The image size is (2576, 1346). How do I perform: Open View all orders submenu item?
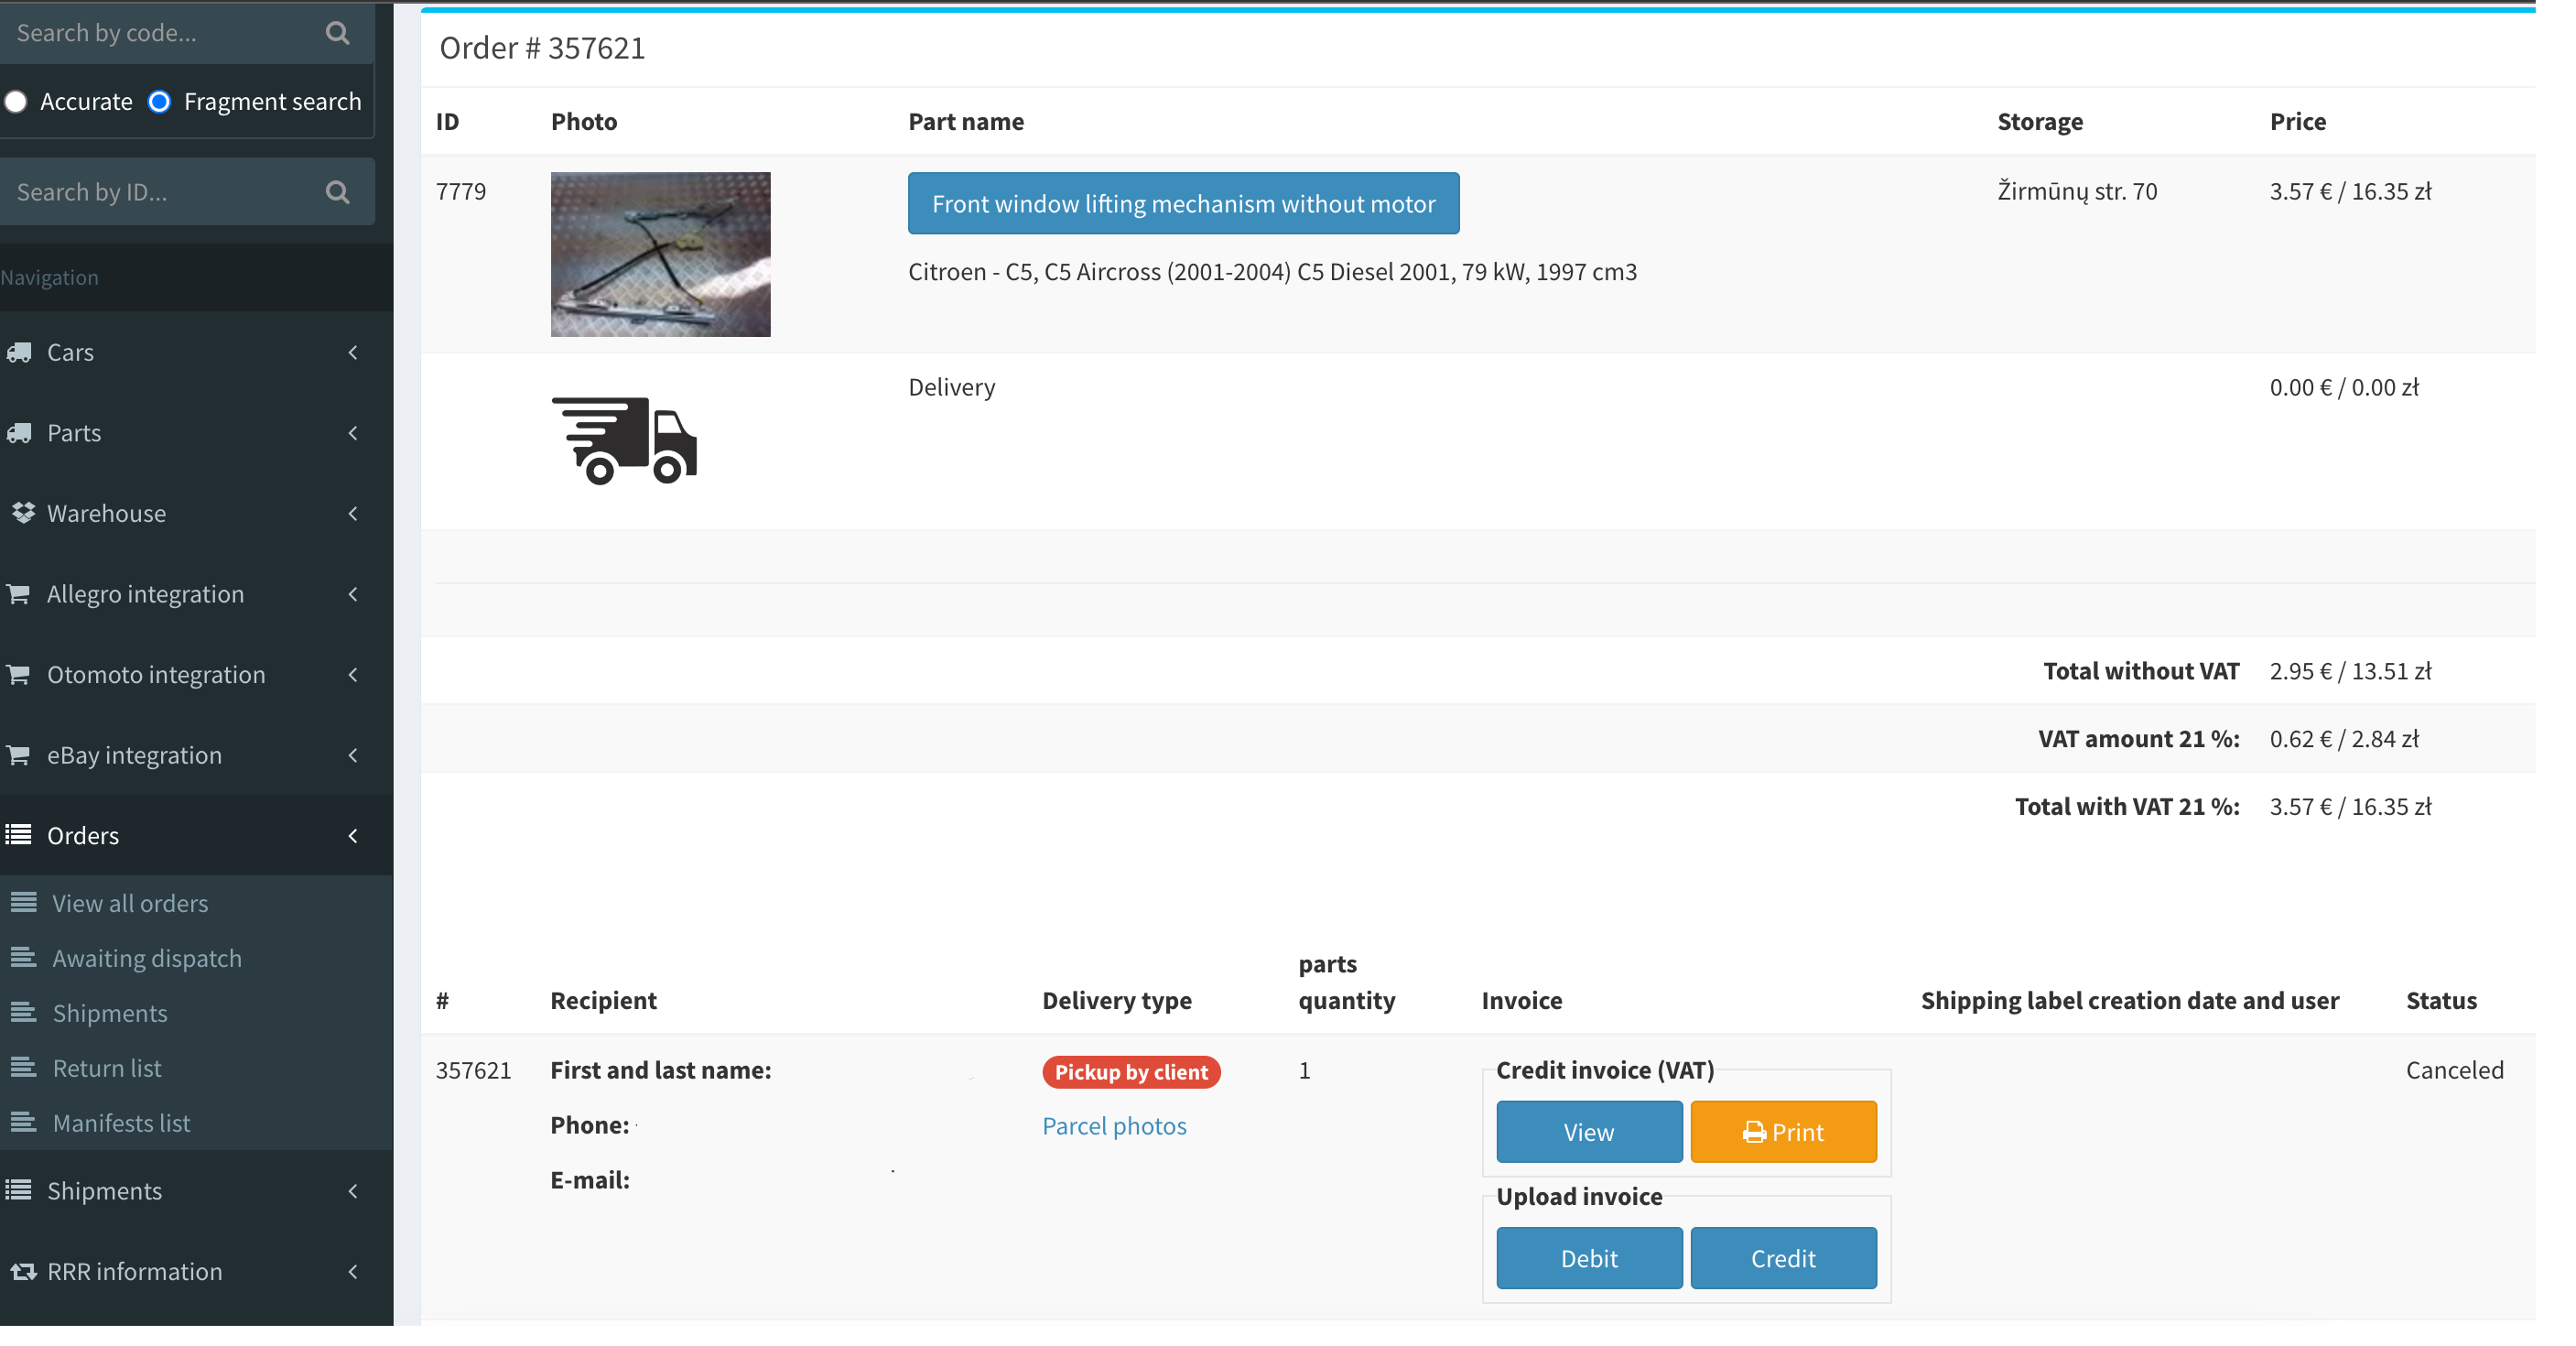pos(130,903)
